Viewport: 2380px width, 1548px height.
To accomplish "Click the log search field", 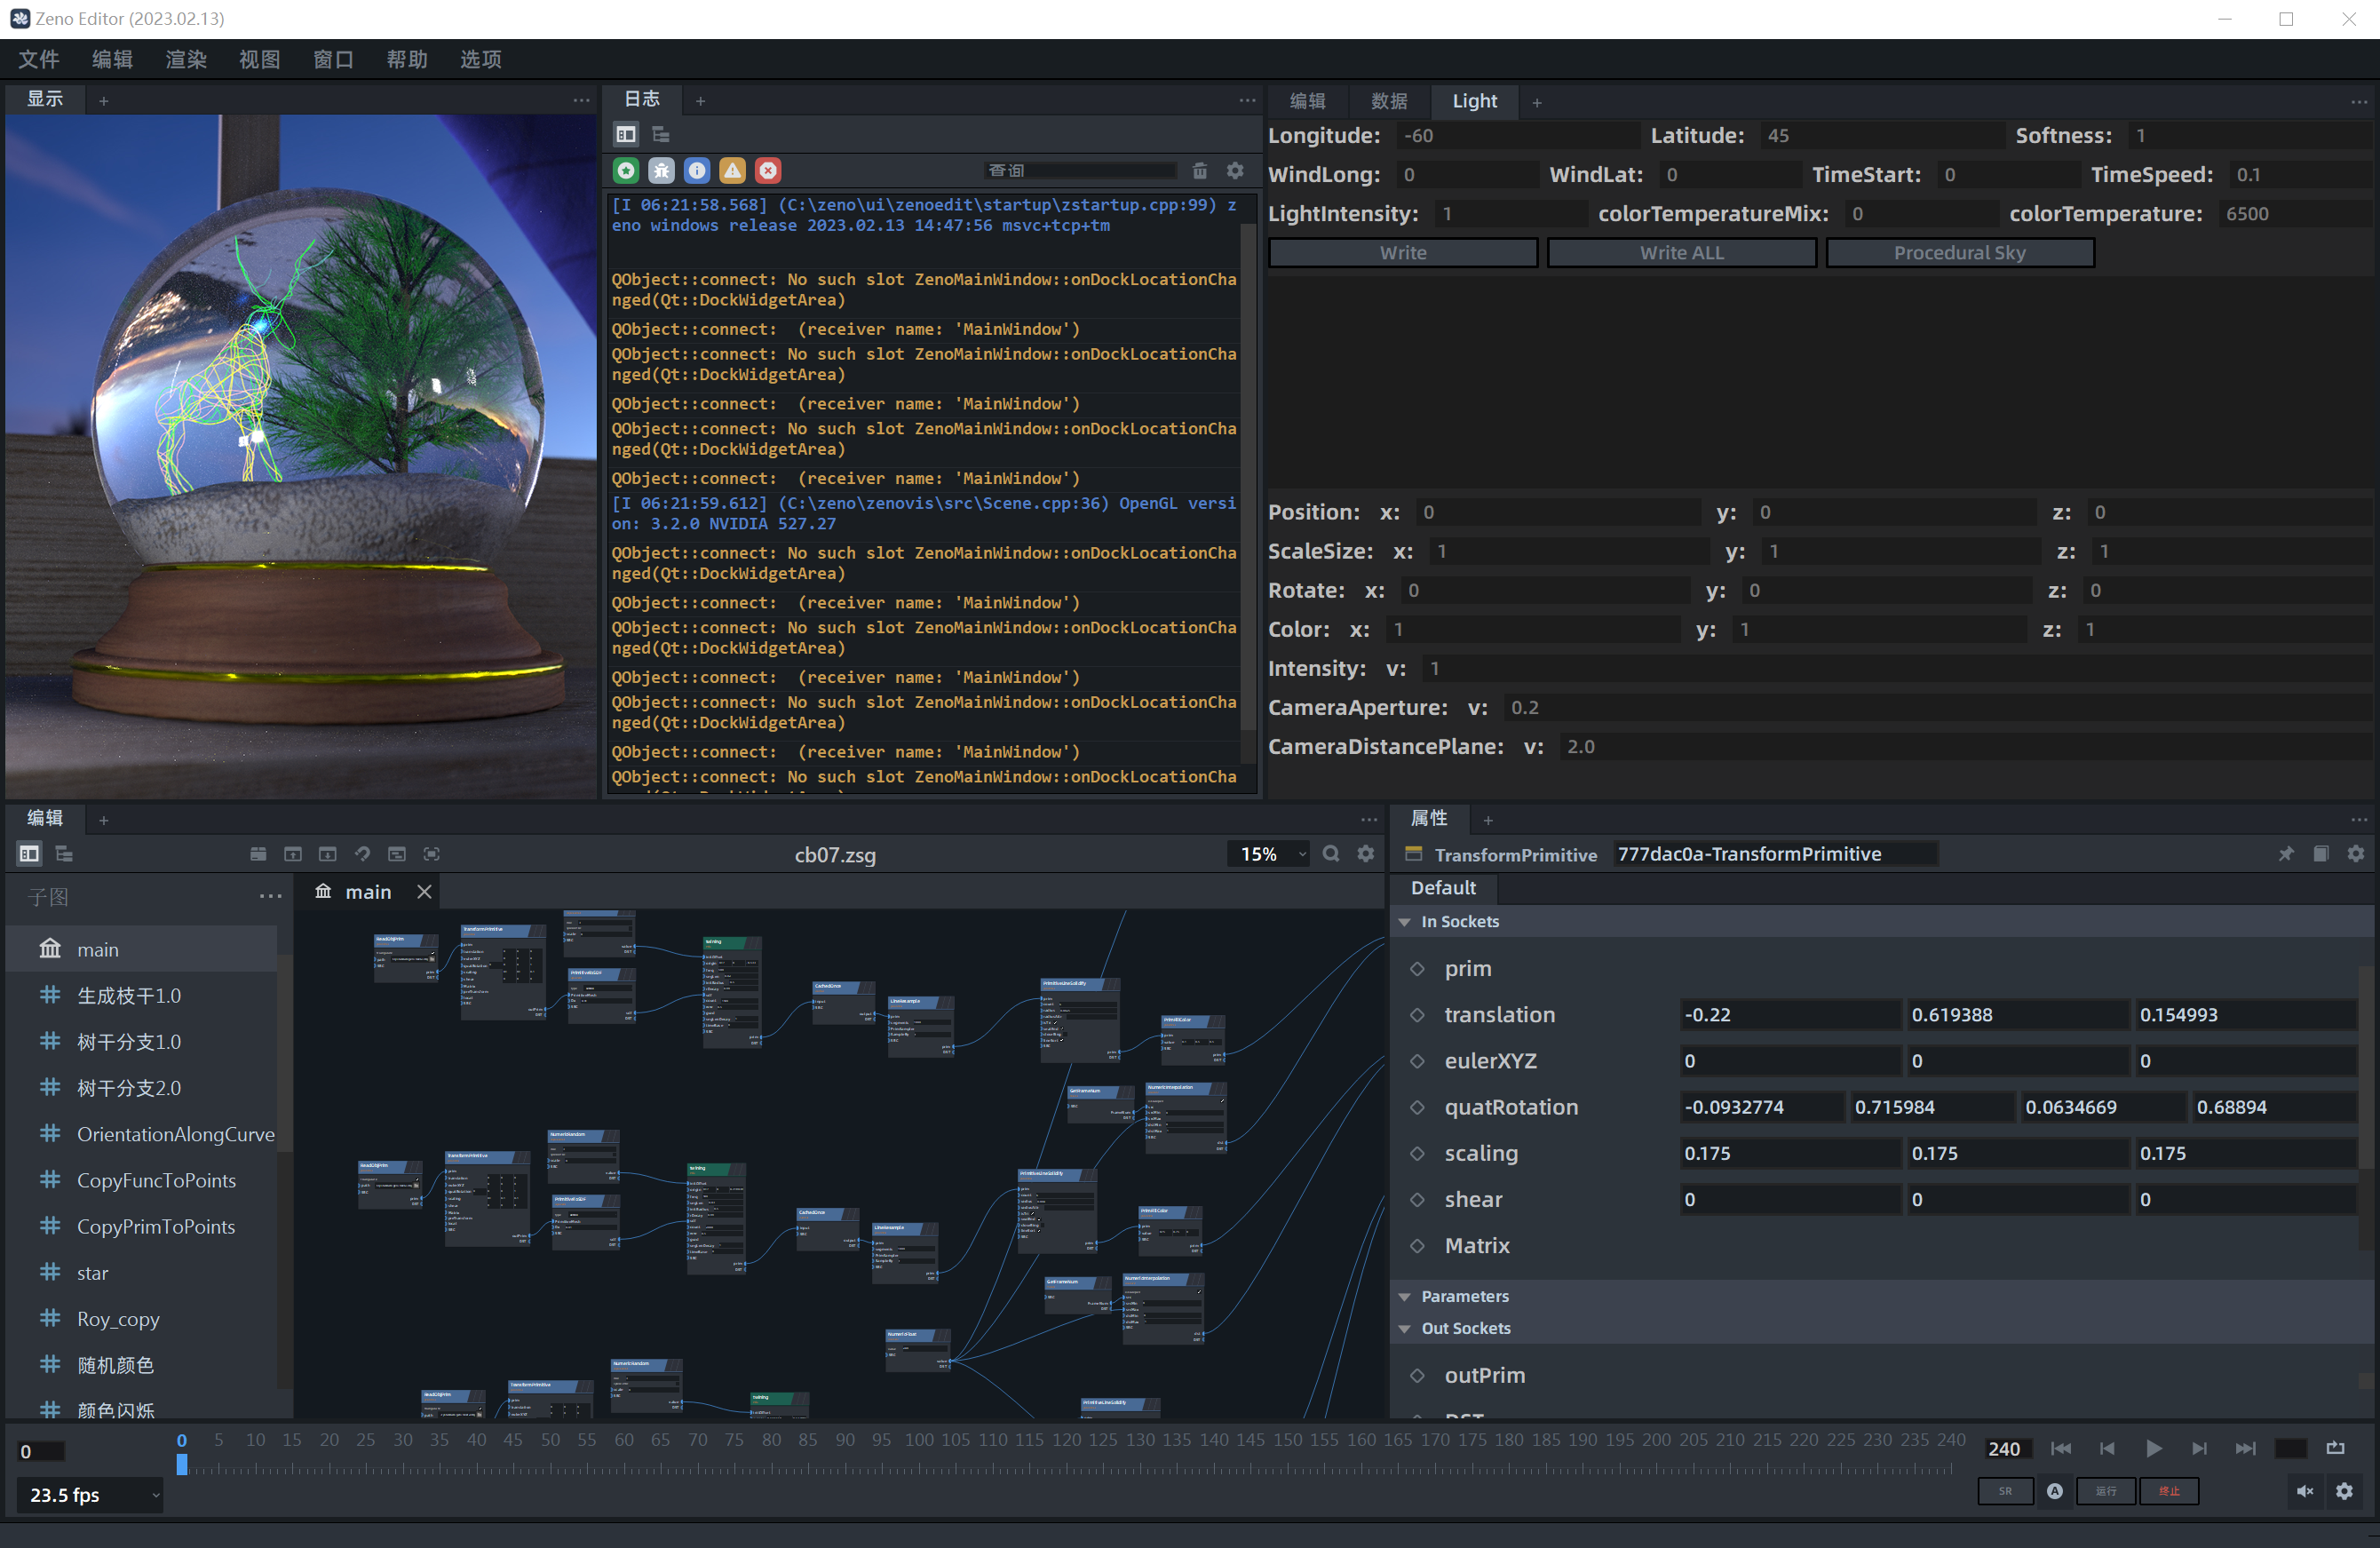I will pos(1080,171).
